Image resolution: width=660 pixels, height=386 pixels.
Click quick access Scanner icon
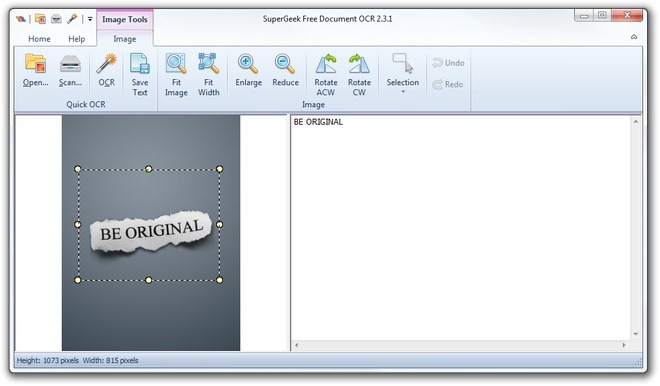click(56, 19)
